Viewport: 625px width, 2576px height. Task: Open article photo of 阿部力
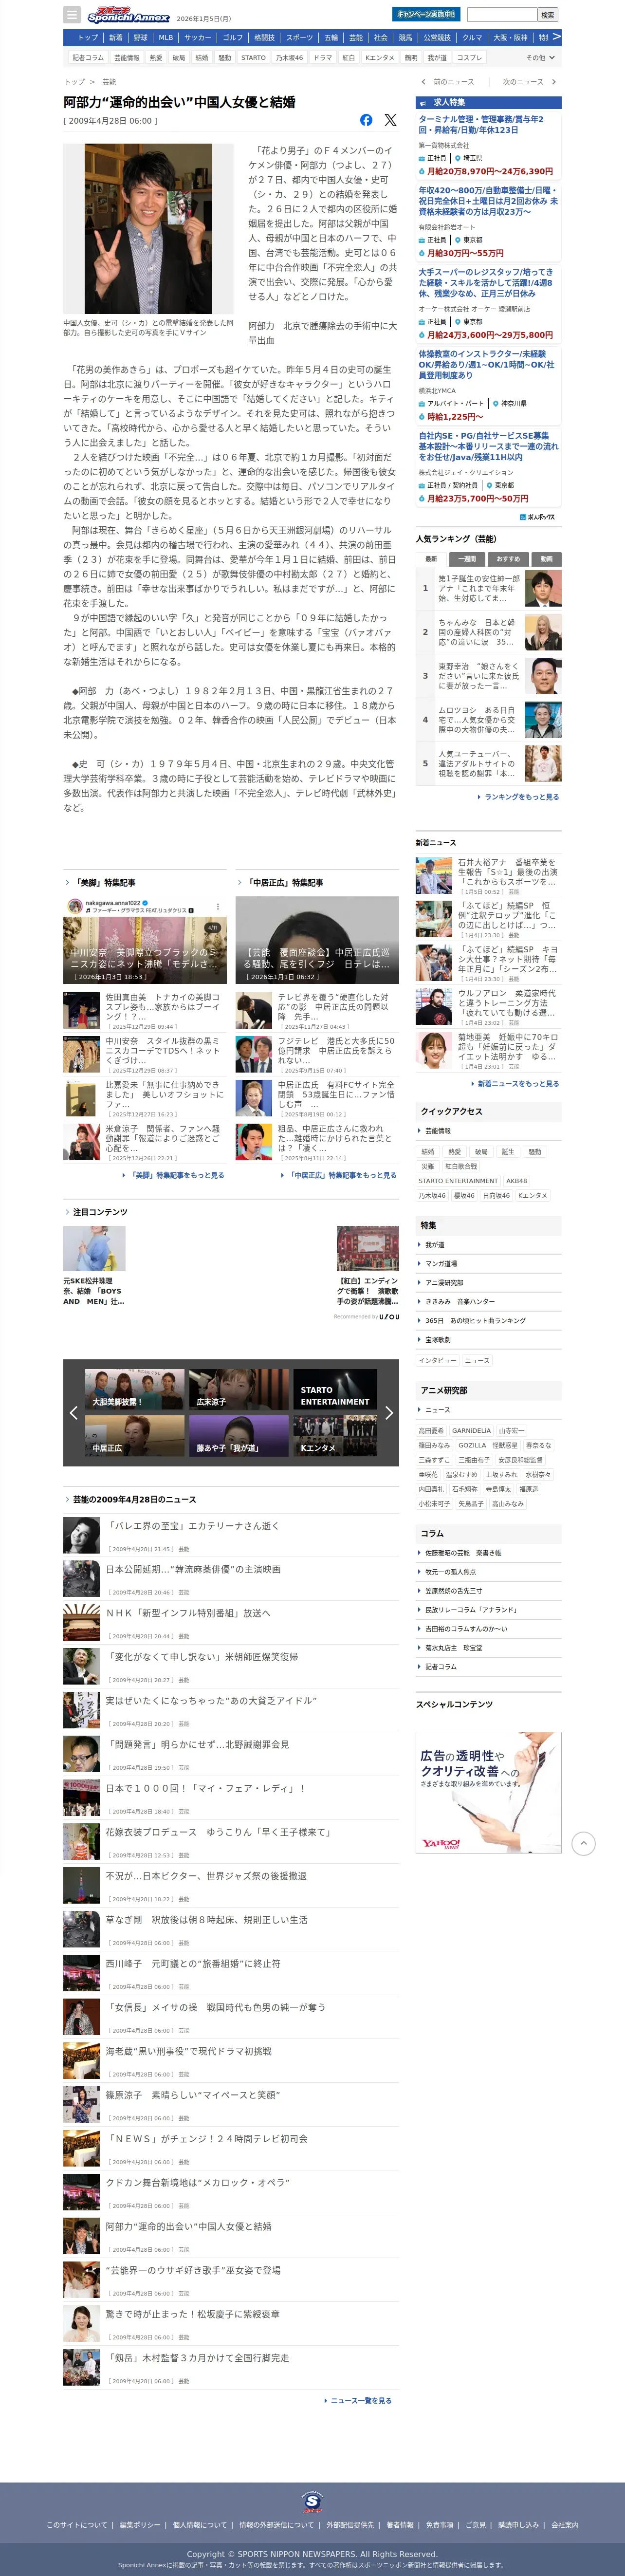click(148, 229)
